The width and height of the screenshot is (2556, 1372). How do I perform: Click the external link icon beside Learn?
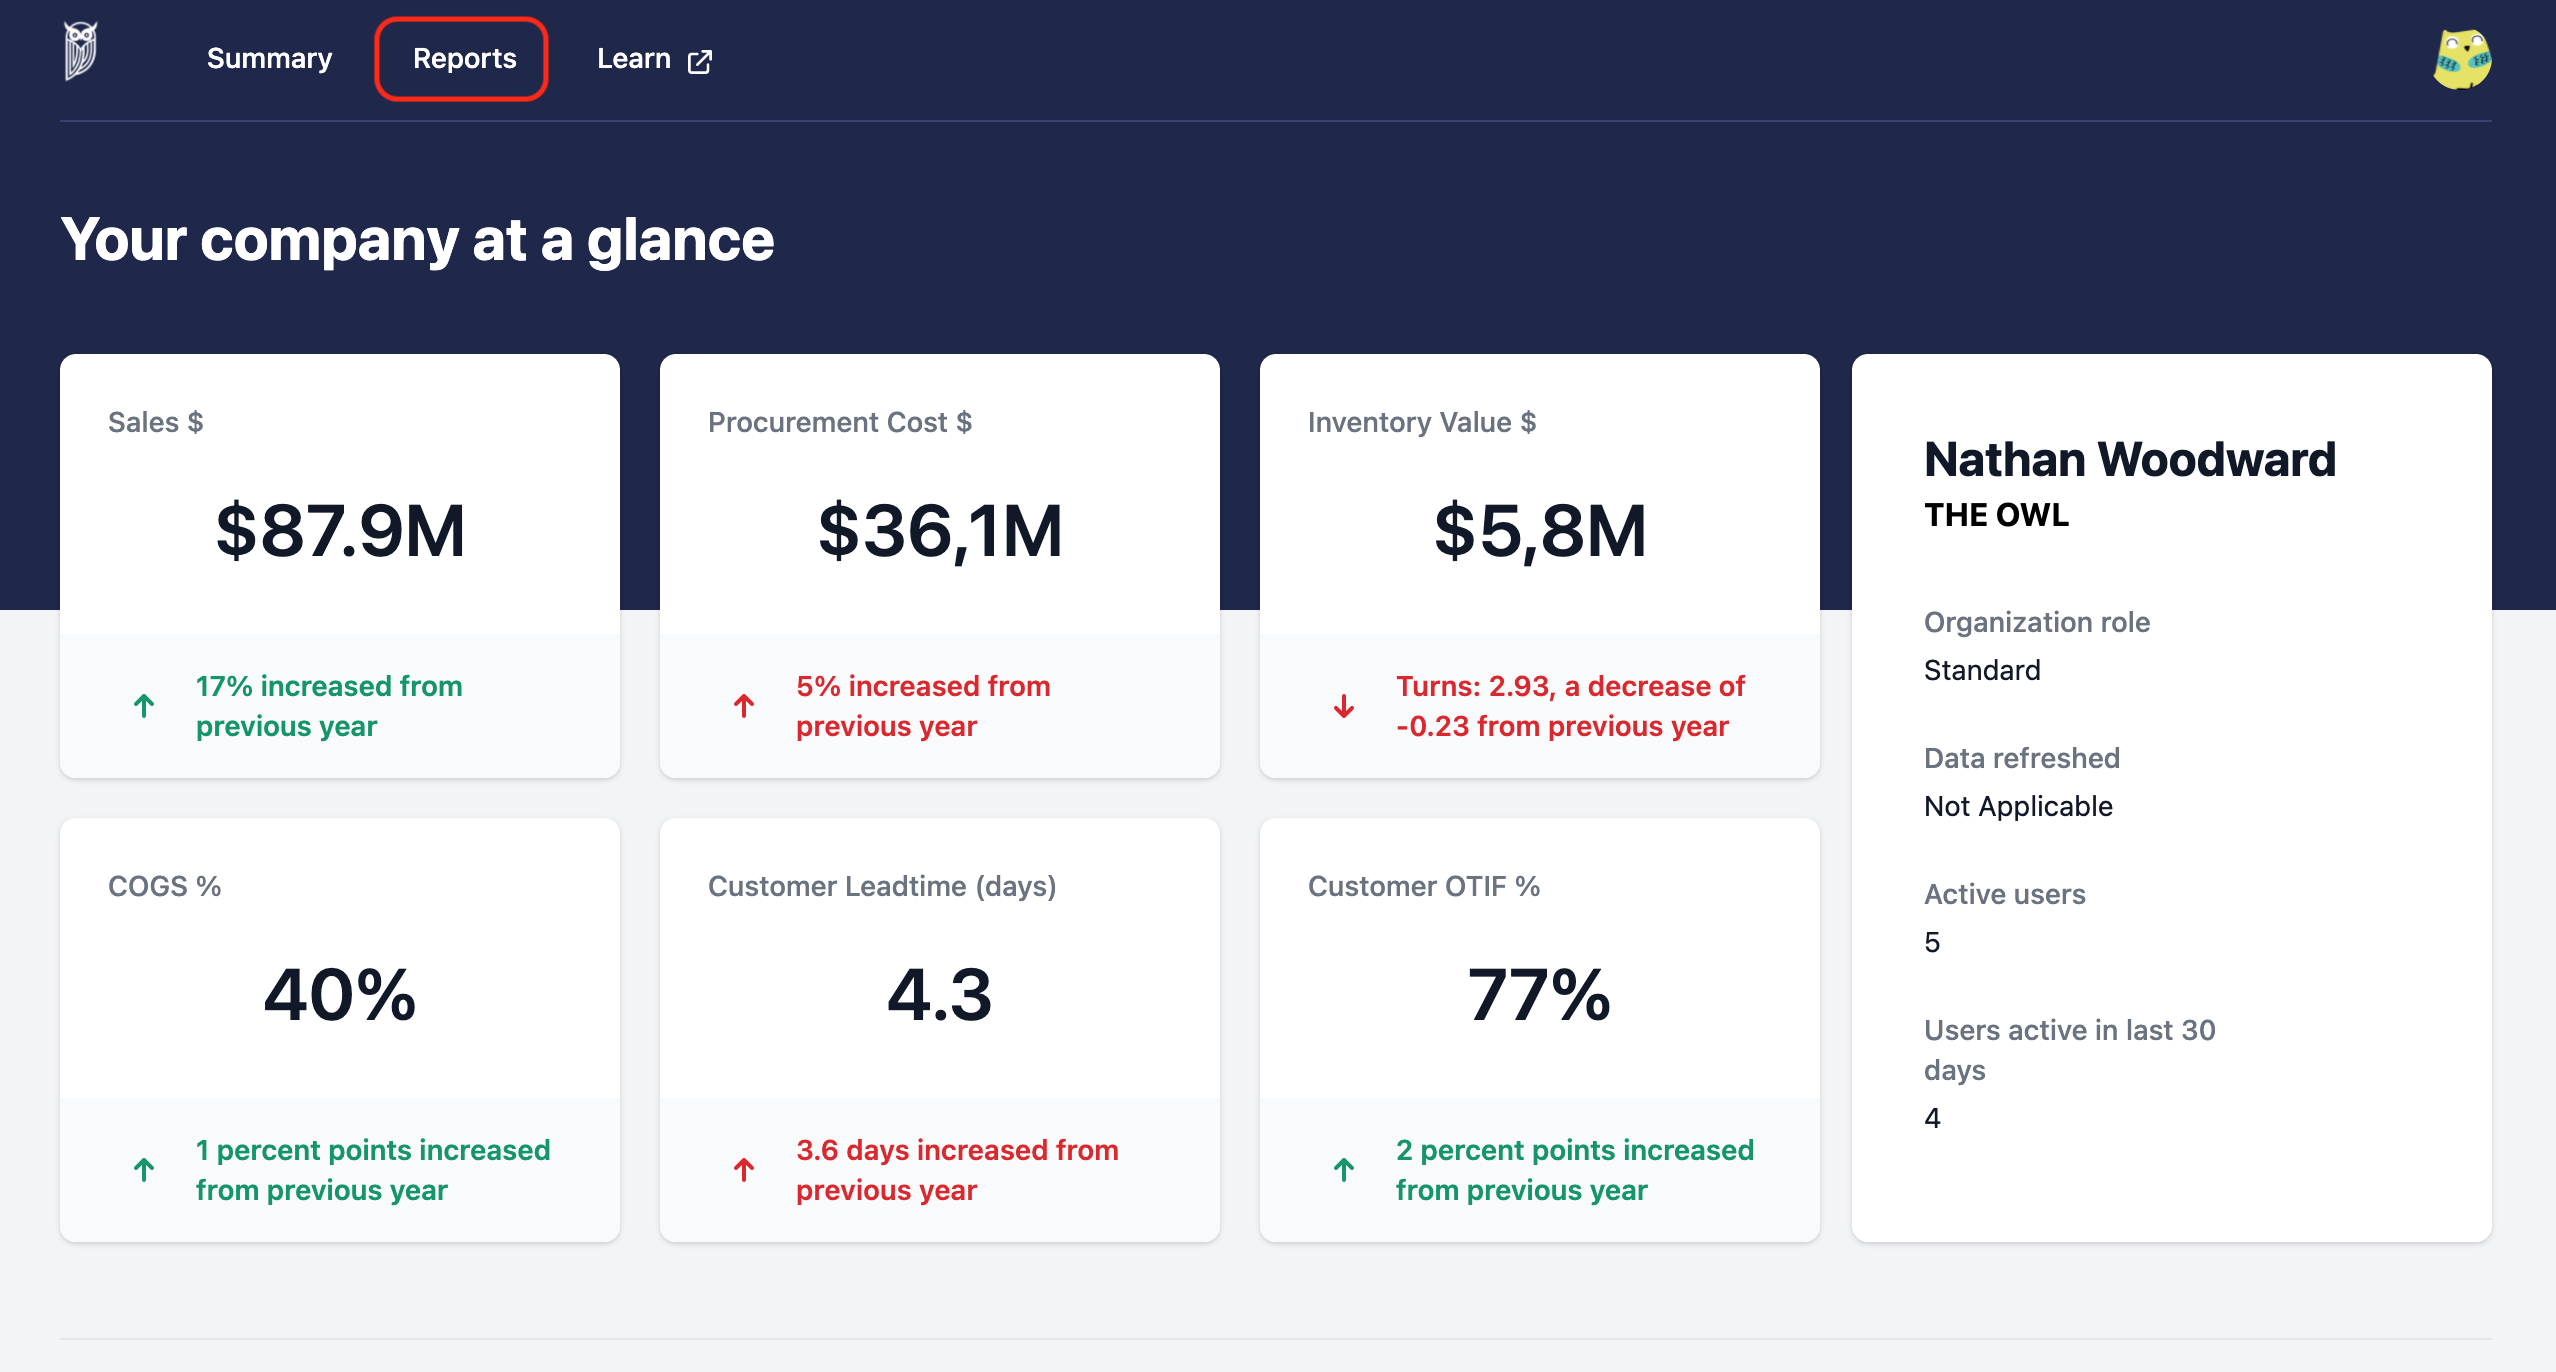[x=700, y=62]
